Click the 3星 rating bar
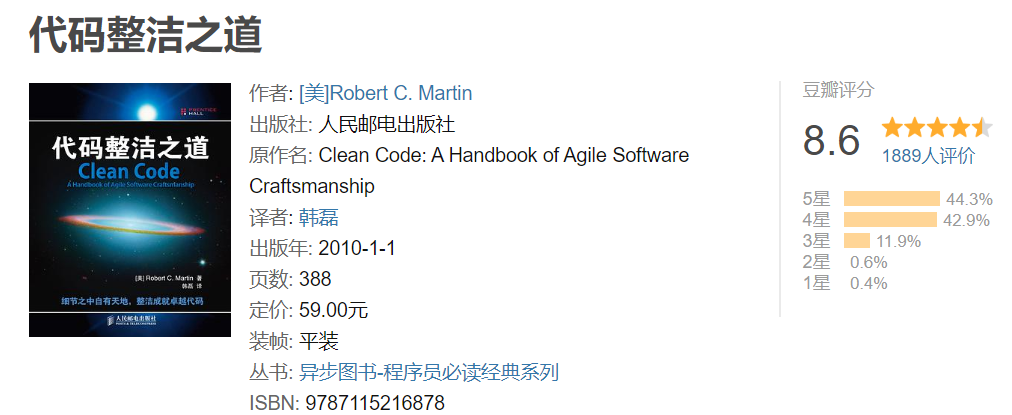1012x415 pixels. pos(856,241)
